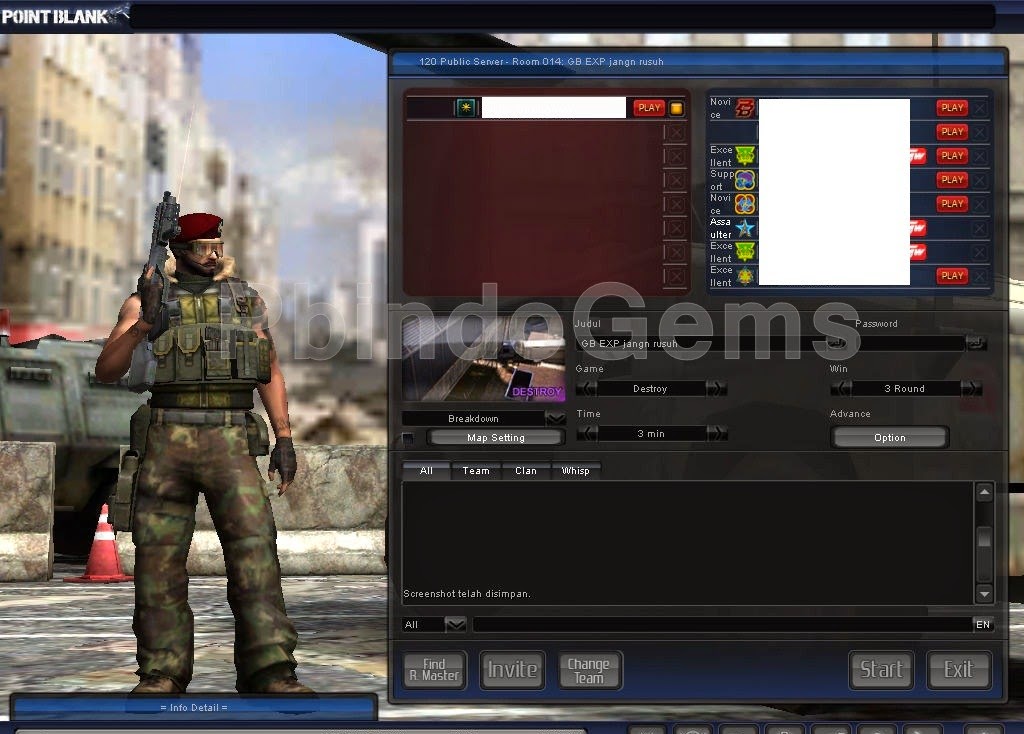Viewport: 1024px width, 734px height.
Task: Tick the checkbox beside Map Setting
Action: 408,438
